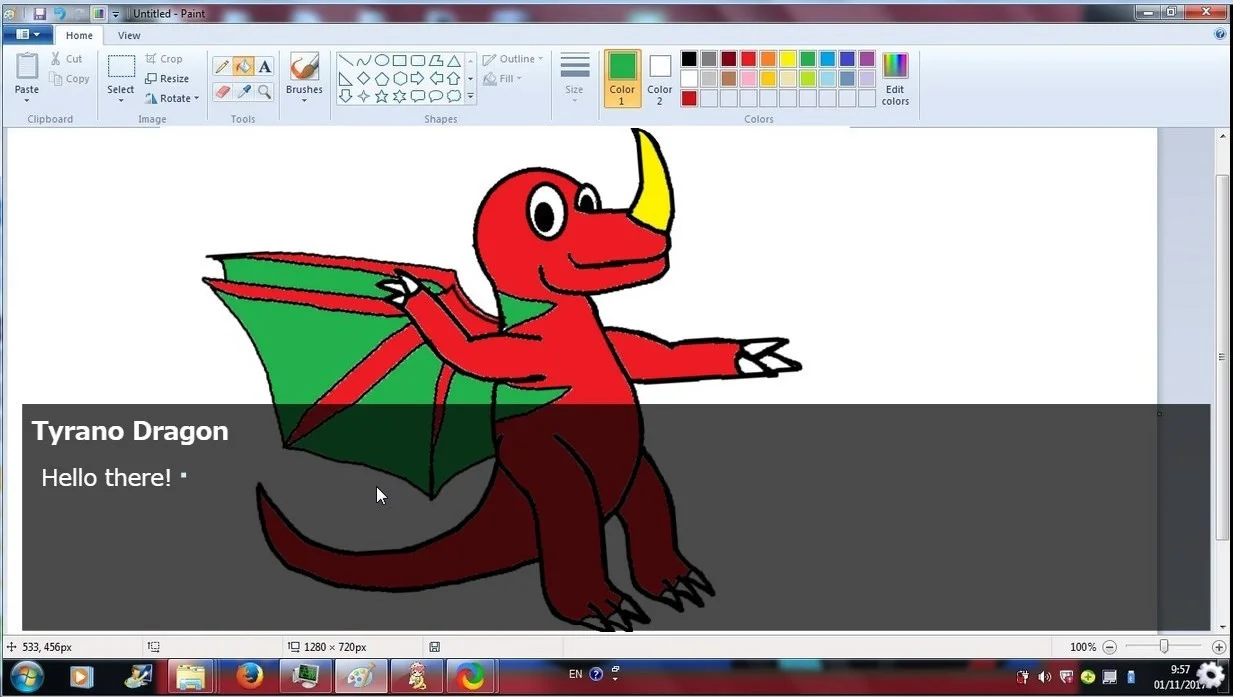Select the Text tool

[x=265, y=67]
